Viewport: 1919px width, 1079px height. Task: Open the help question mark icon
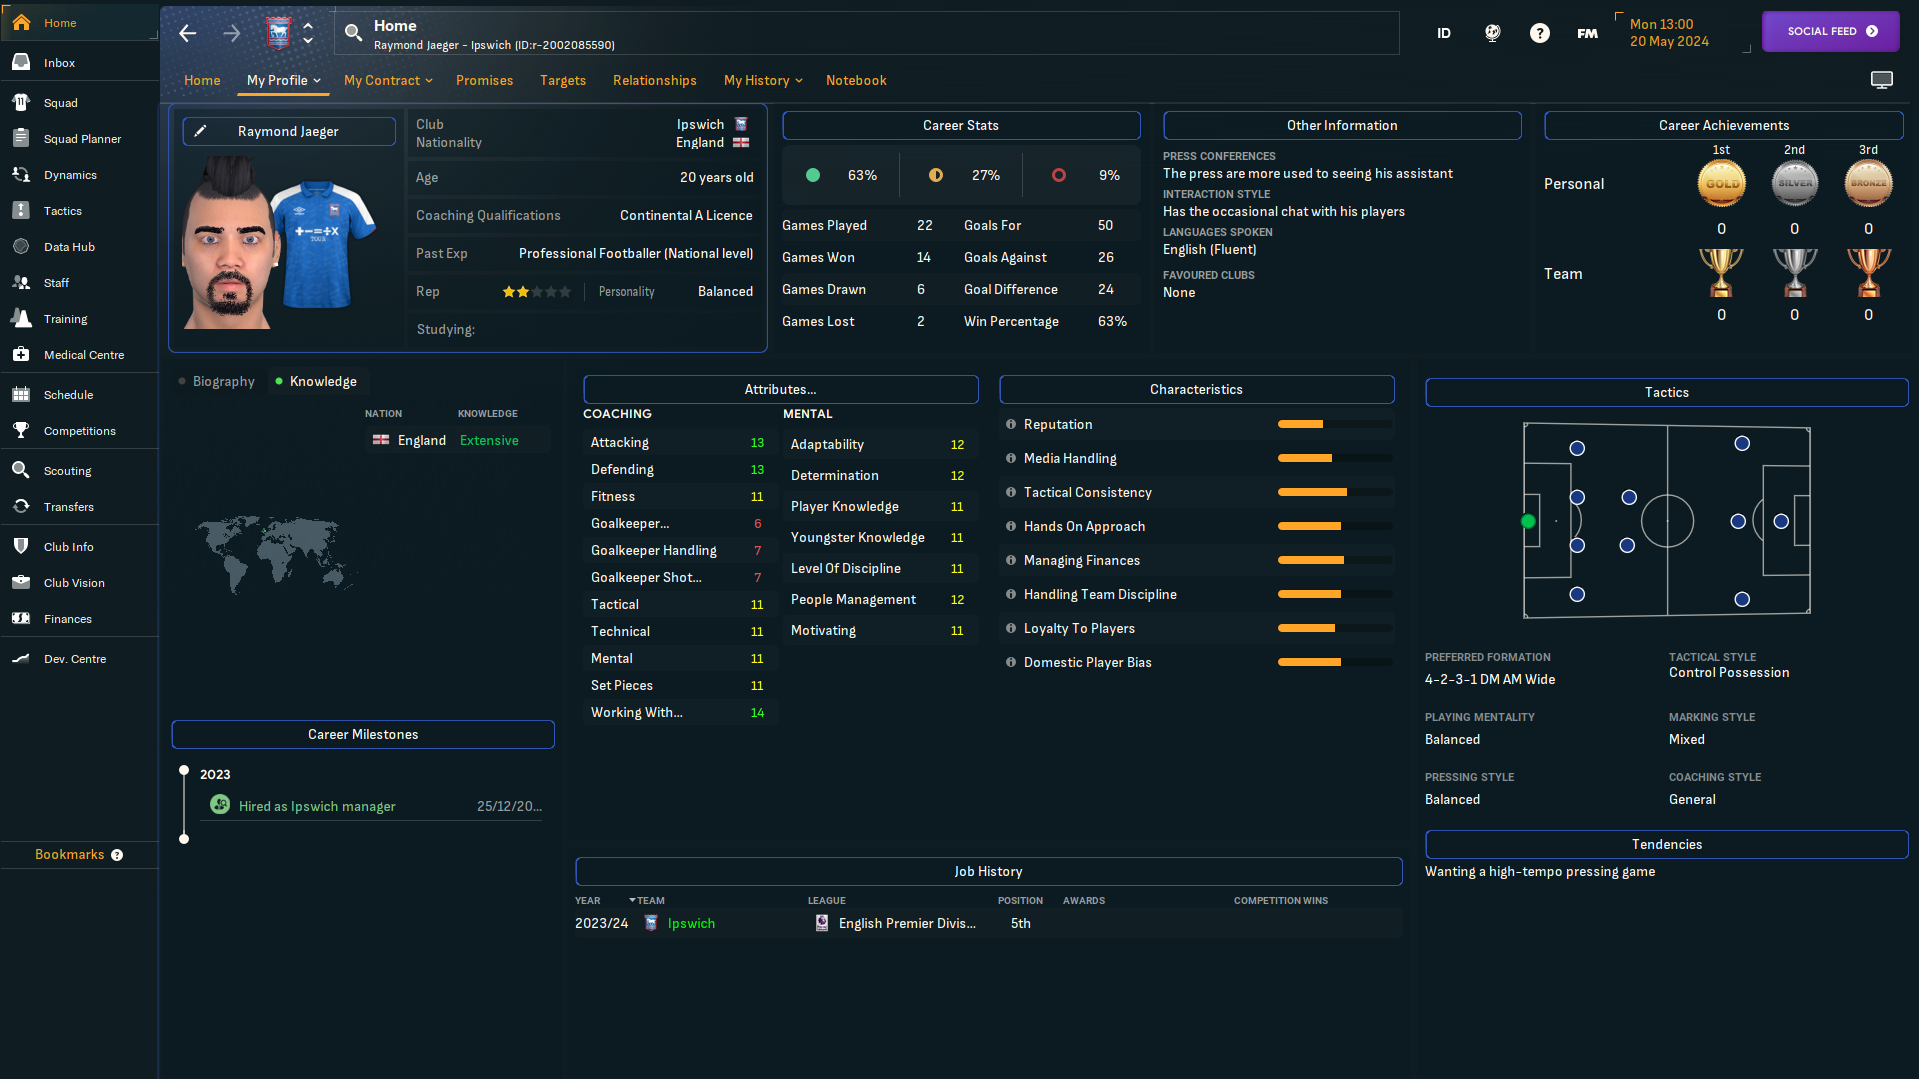pyautogui.click(x=1540, y=33)
